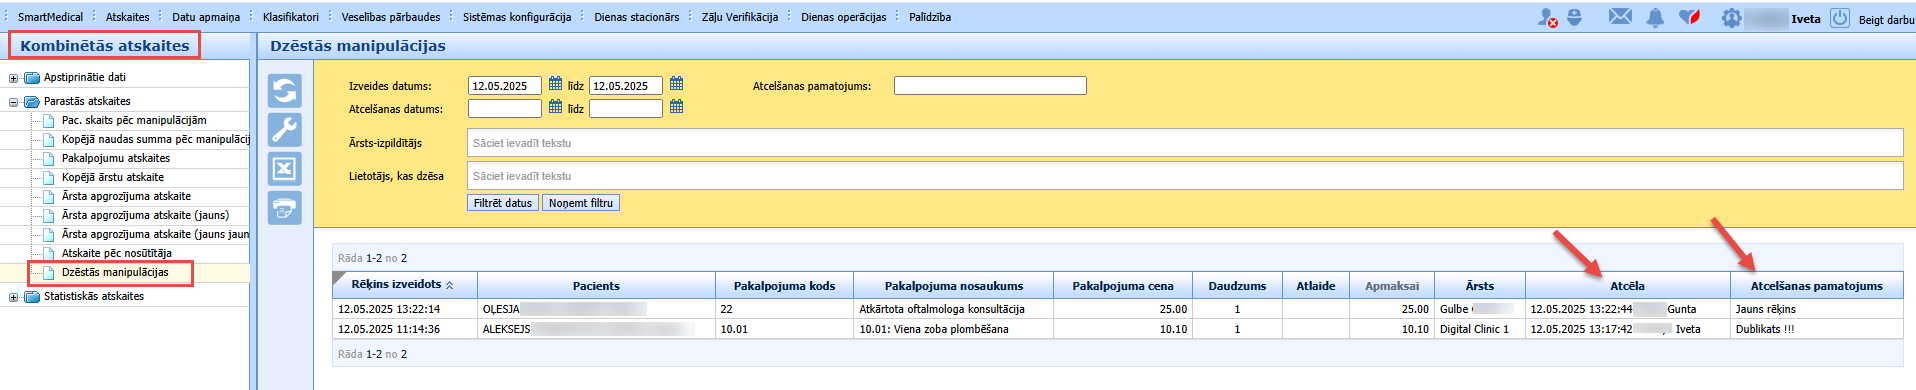1916x390 pixels.
Task: Open the Pakalpojumu atskaites report
Action: click(x=116, y=158)
